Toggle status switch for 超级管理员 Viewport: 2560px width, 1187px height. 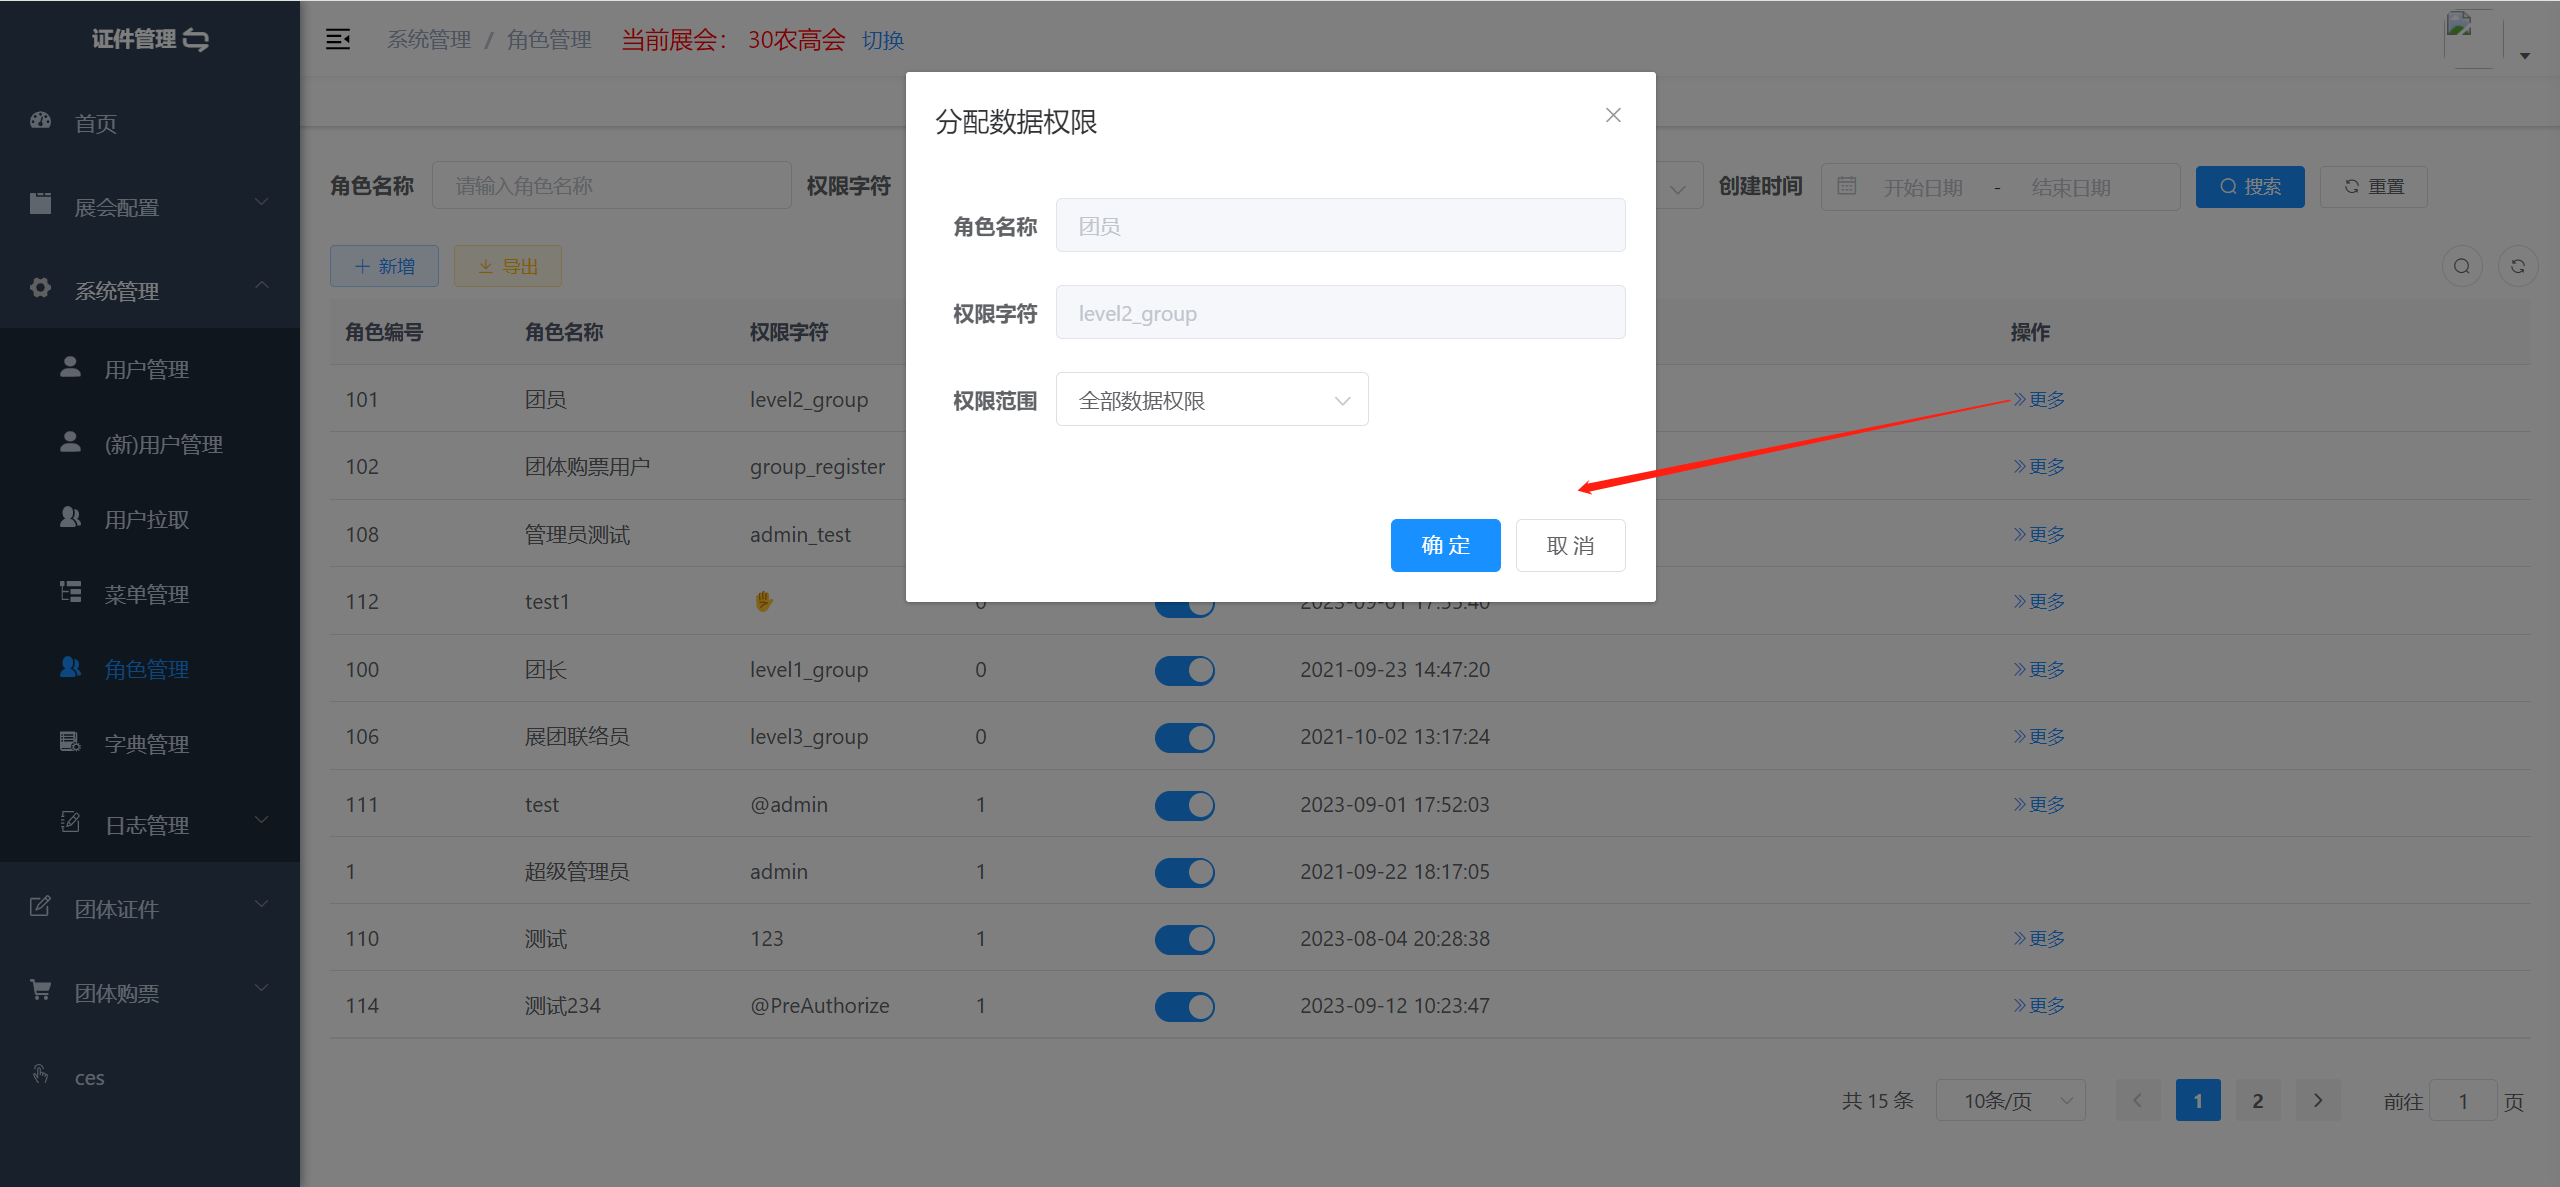[1185, 873]
